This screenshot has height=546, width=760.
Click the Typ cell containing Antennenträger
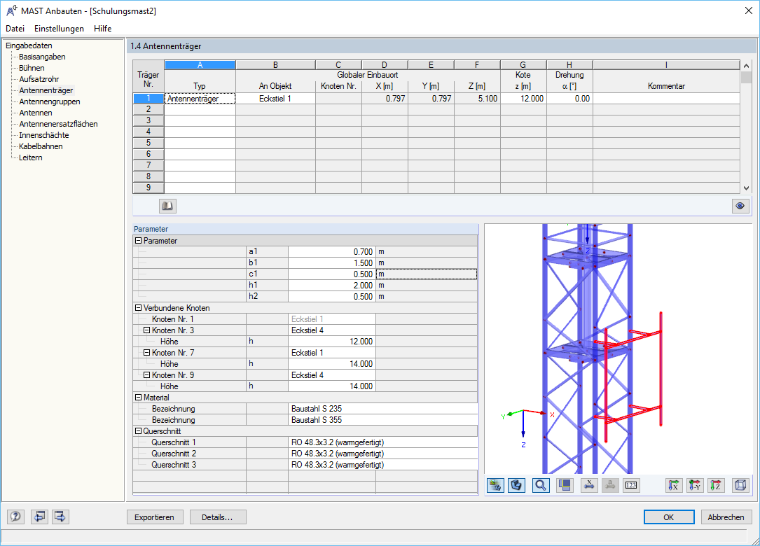[200, 98]
